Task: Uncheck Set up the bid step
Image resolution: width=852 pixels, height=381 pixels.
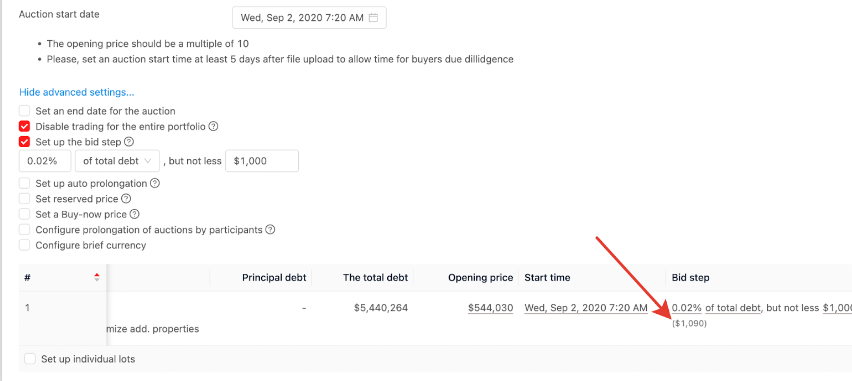Action: tap(24, 142)
